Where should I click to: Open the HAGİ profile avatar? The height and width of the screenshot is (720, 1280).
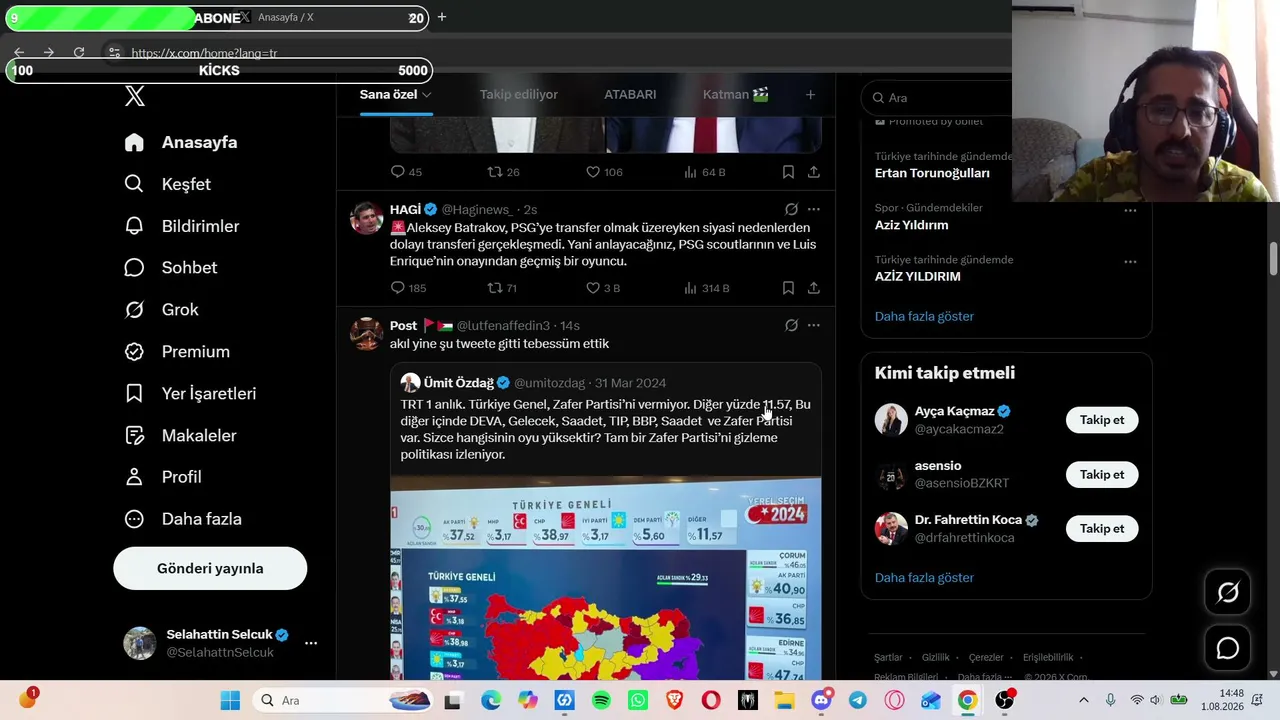366,218
